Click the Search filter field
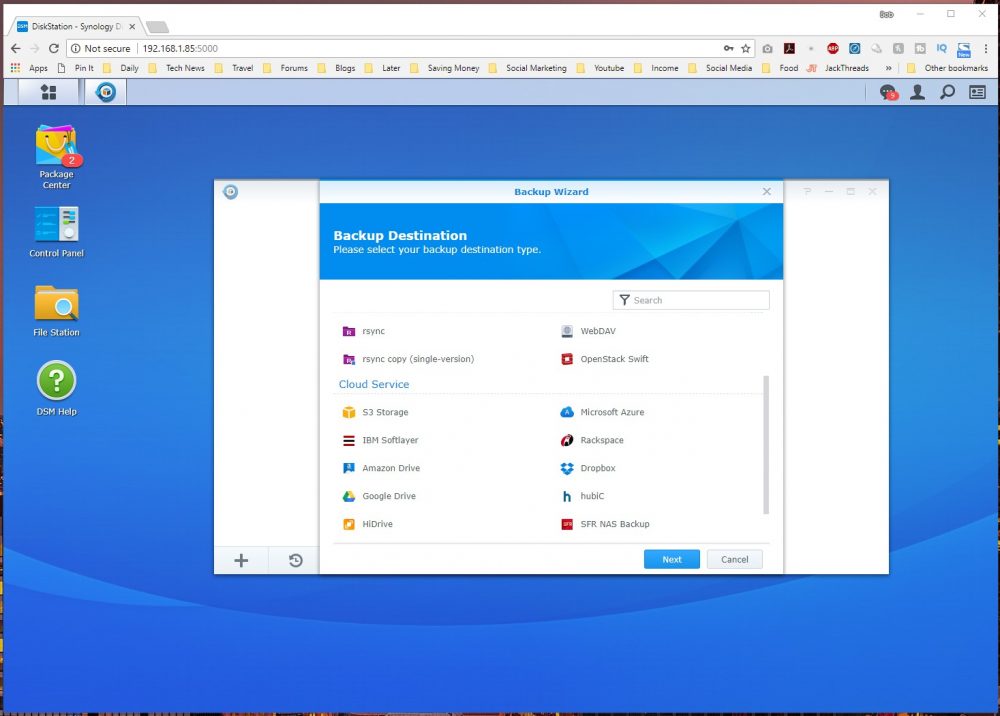Screen dimensions: 1000x716 pyautogui.click(x=691, y=300)
